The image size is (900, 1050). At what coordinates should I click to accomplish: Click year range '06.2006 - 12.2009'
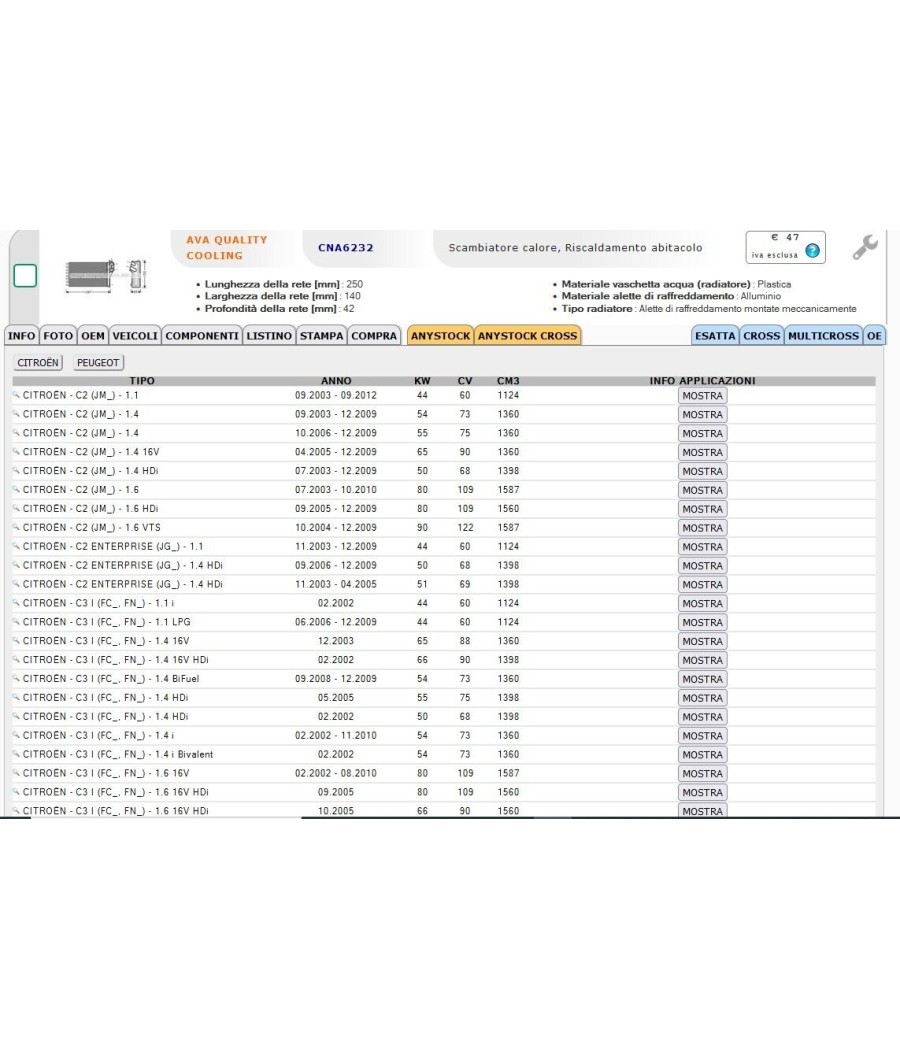(x=336, y=621)
